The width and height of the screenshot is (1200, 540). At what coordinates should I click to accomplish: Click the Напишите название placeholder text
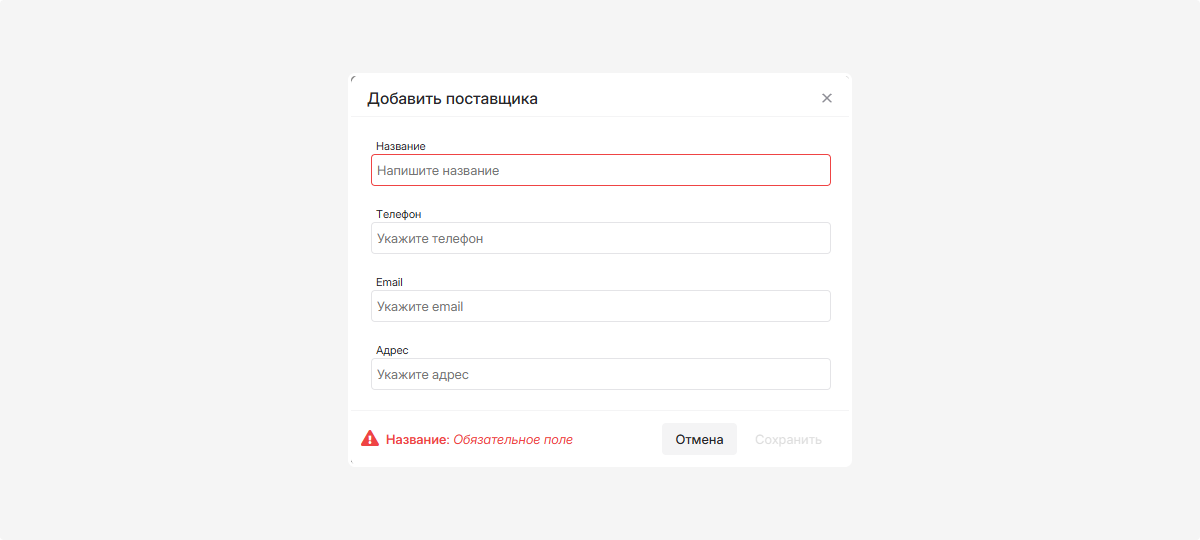[x=438, y=171]
